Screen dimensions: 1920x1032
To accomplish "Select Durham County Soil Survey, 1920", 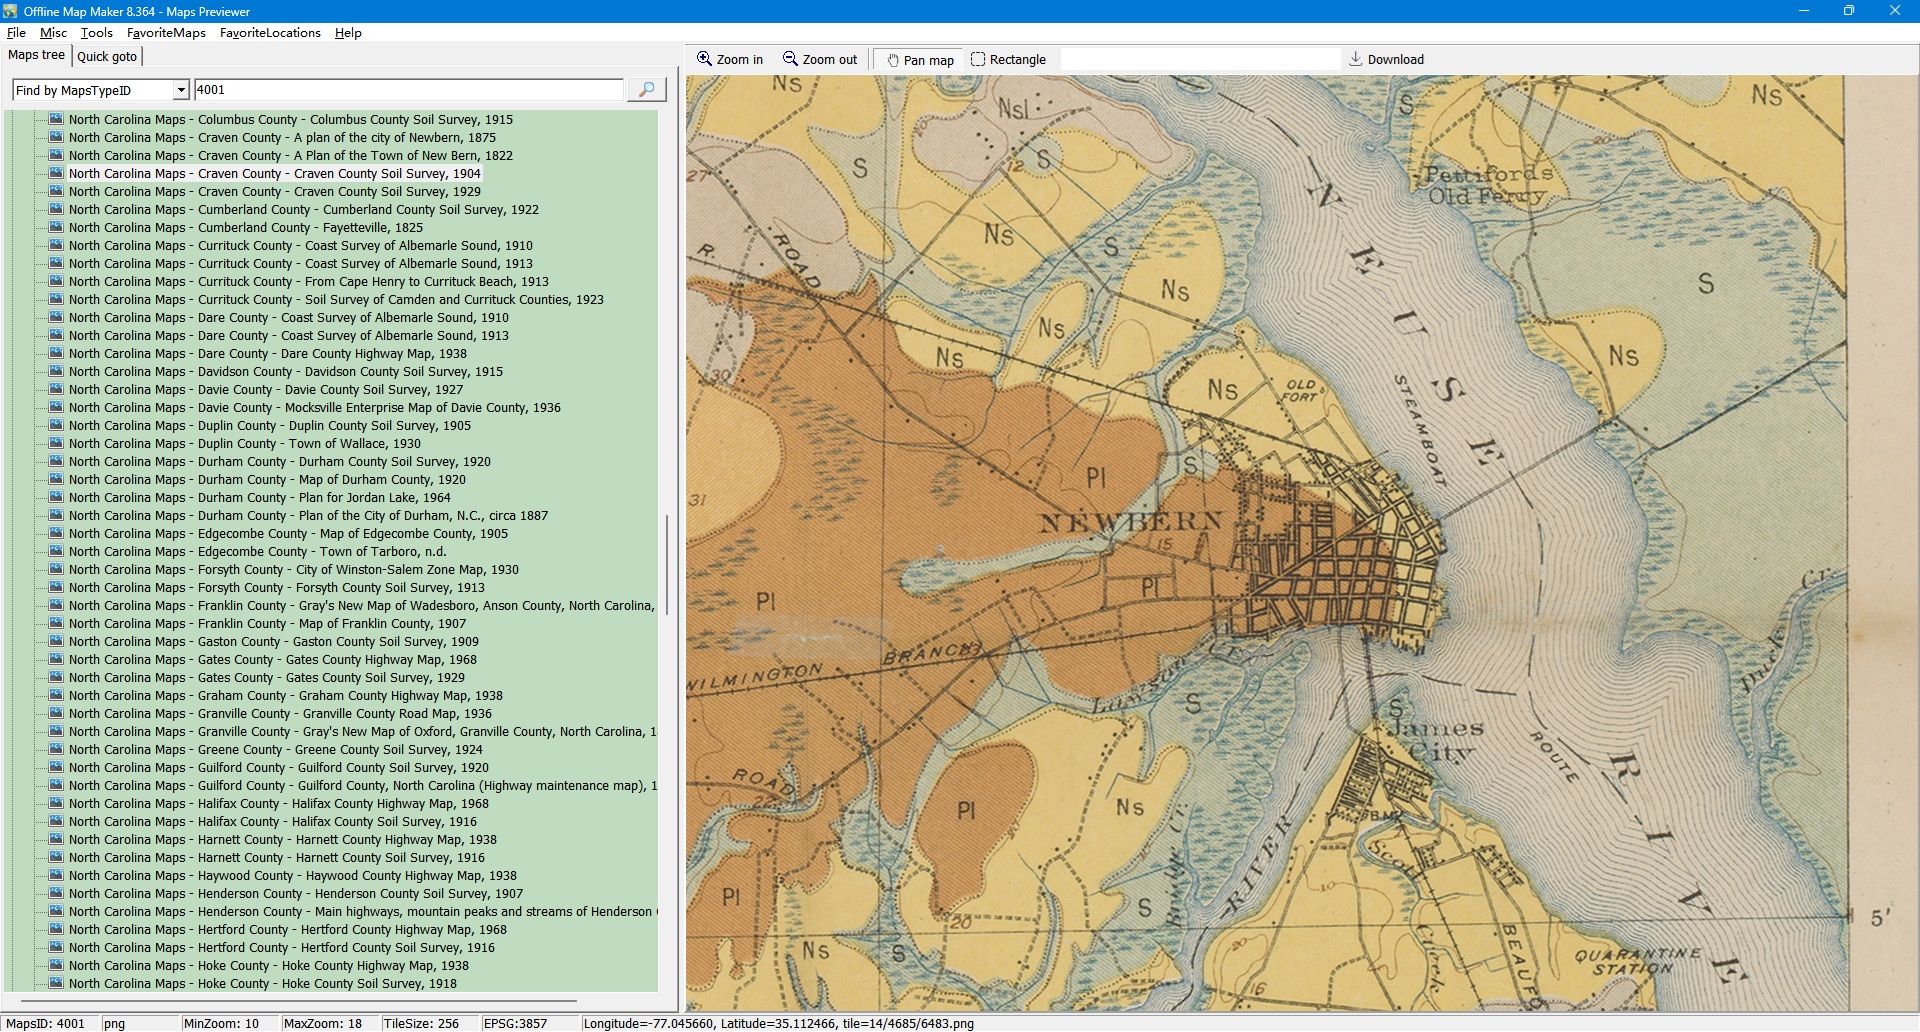I will (279, 461).
